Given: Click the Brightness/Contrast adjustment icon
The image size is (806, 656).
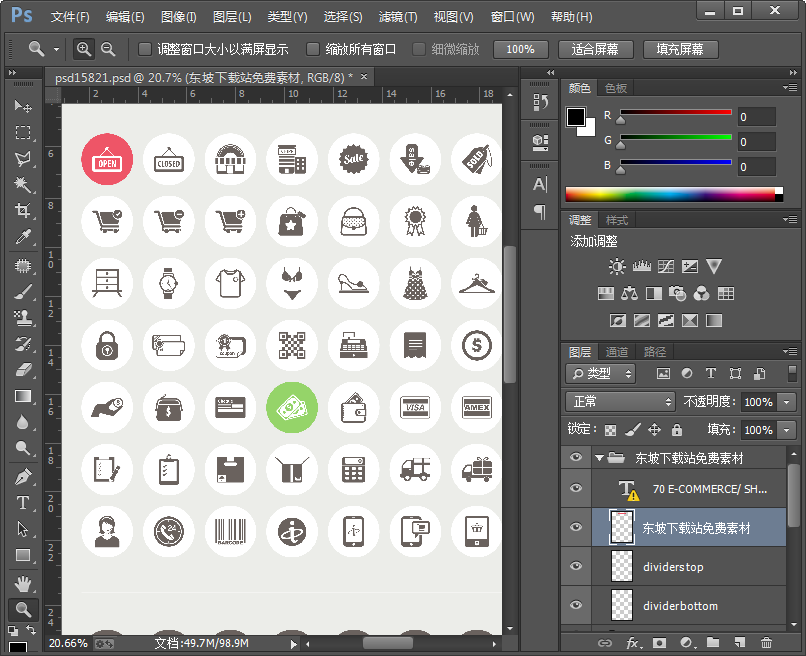Looking at the screenshot, I should (x=616, y=267).
